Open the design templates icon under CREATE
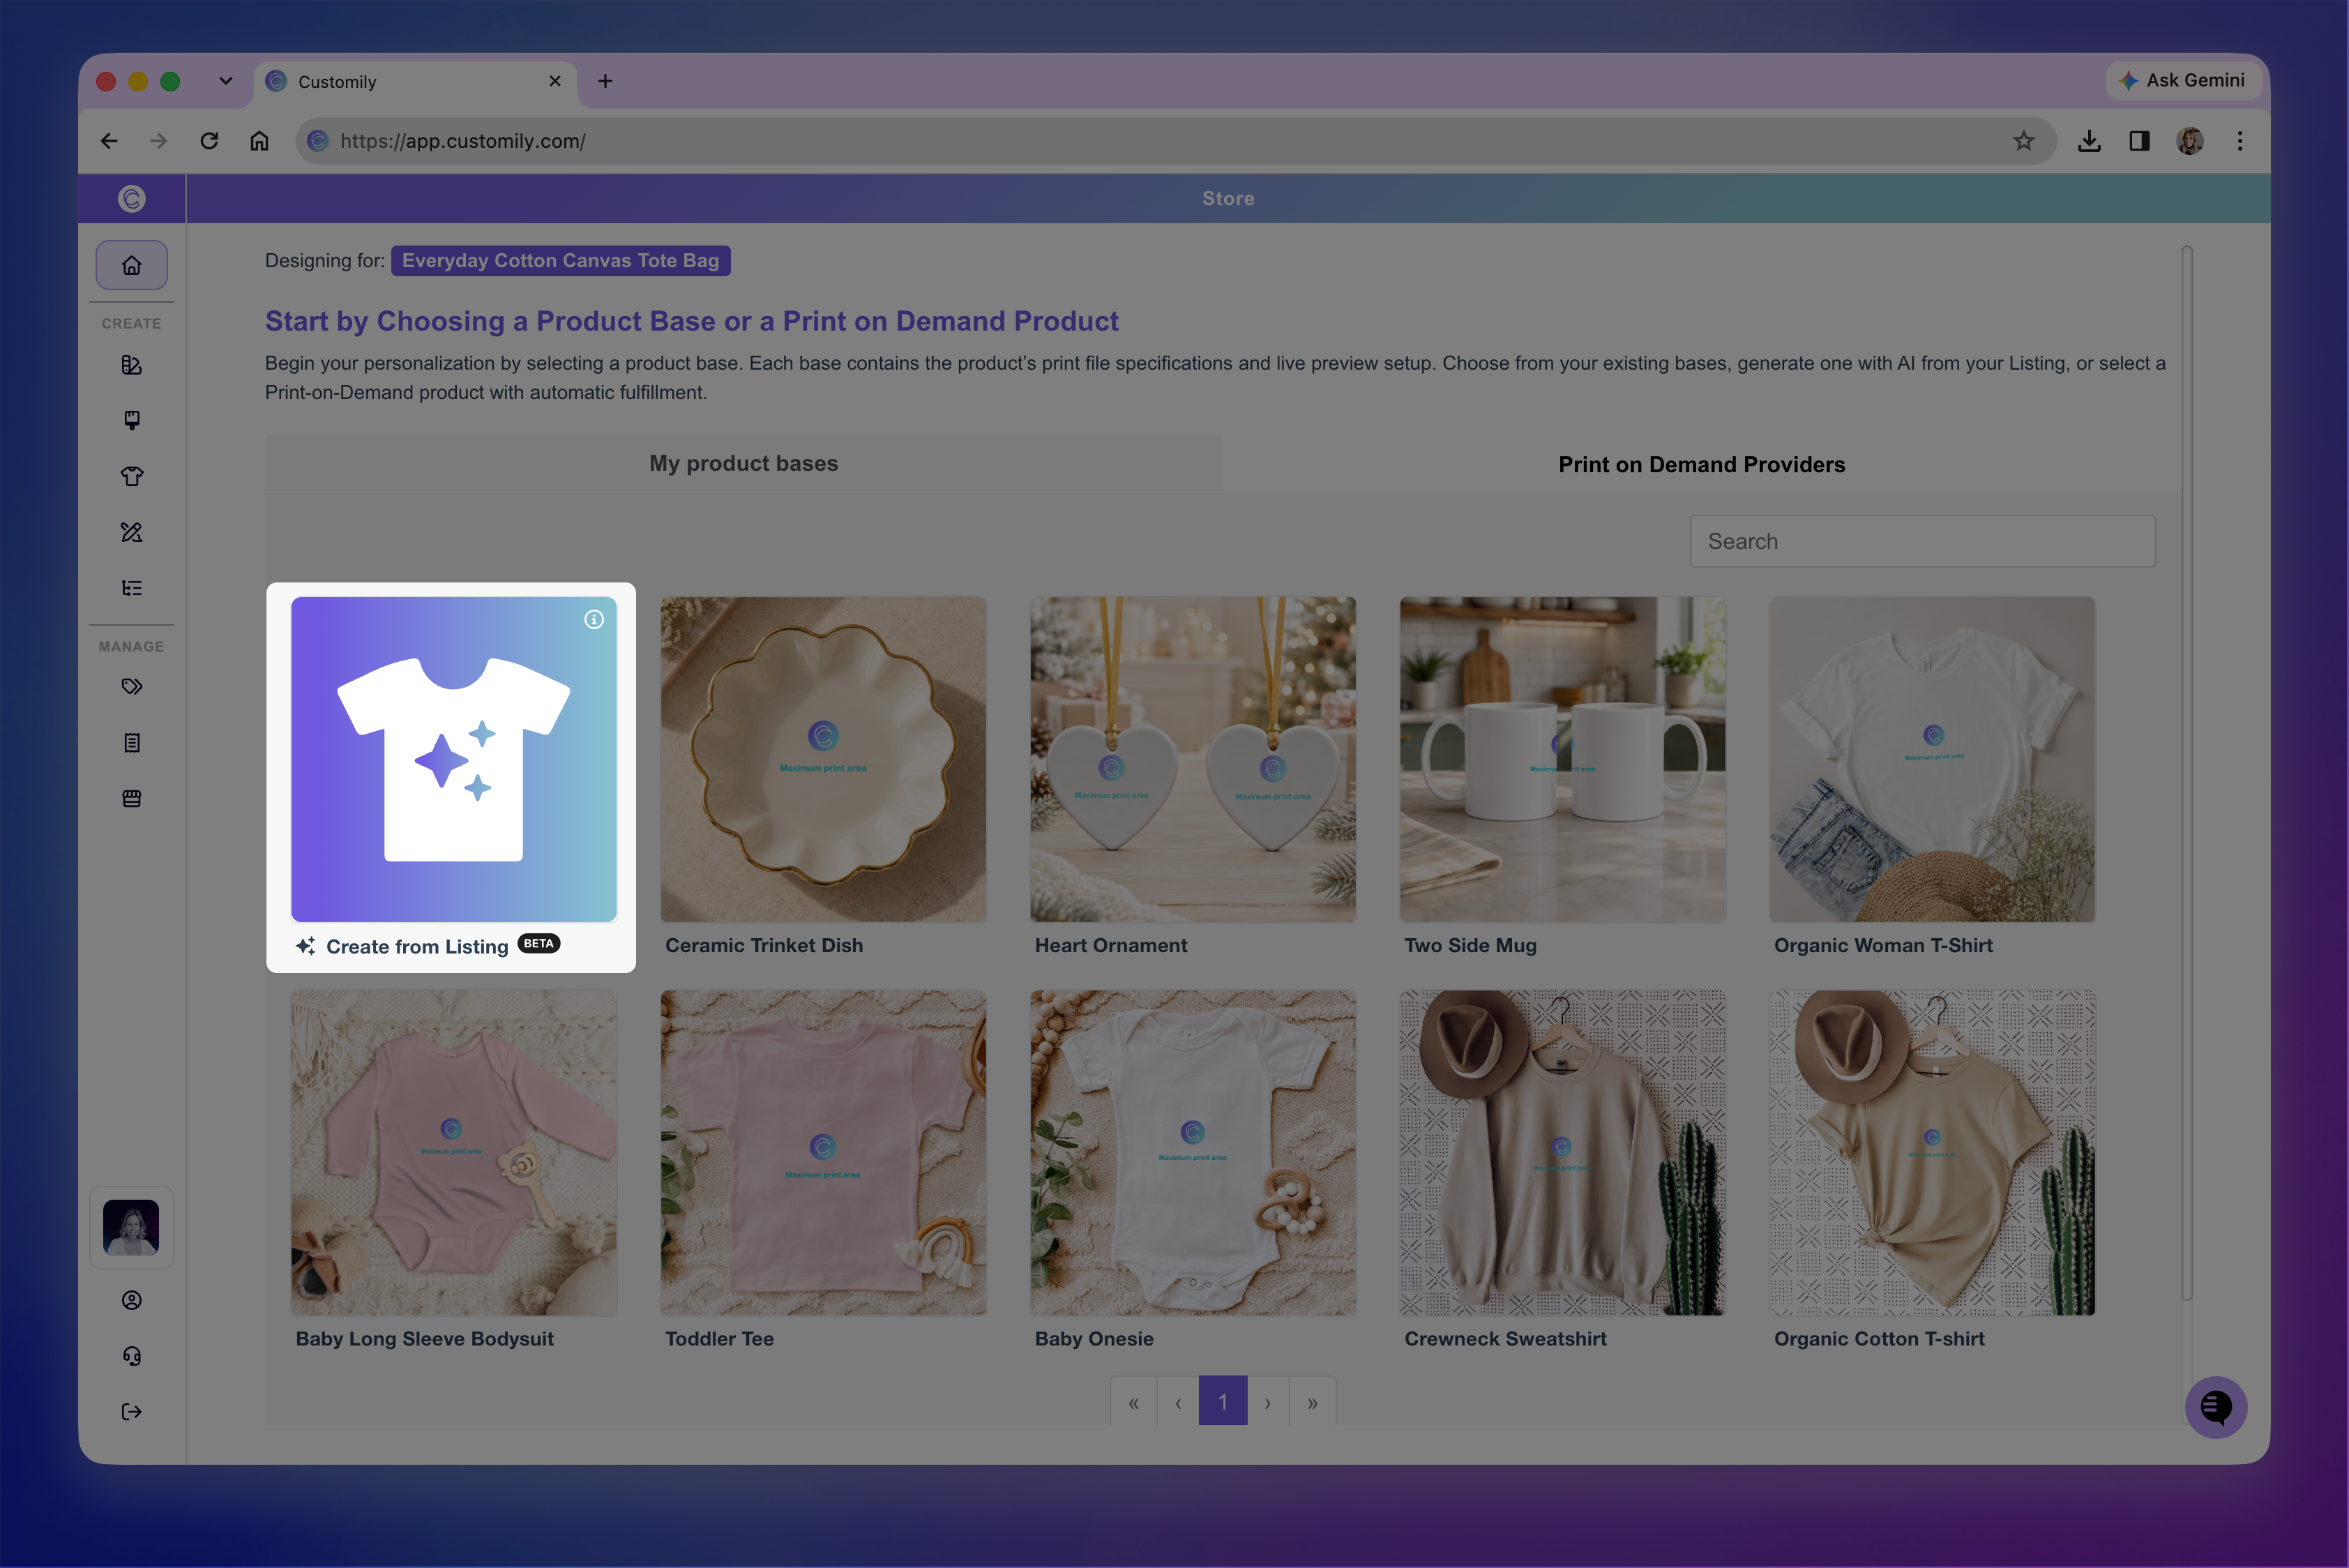The width and height of the screenshot is (2349, 1568). tap(131, 365)
